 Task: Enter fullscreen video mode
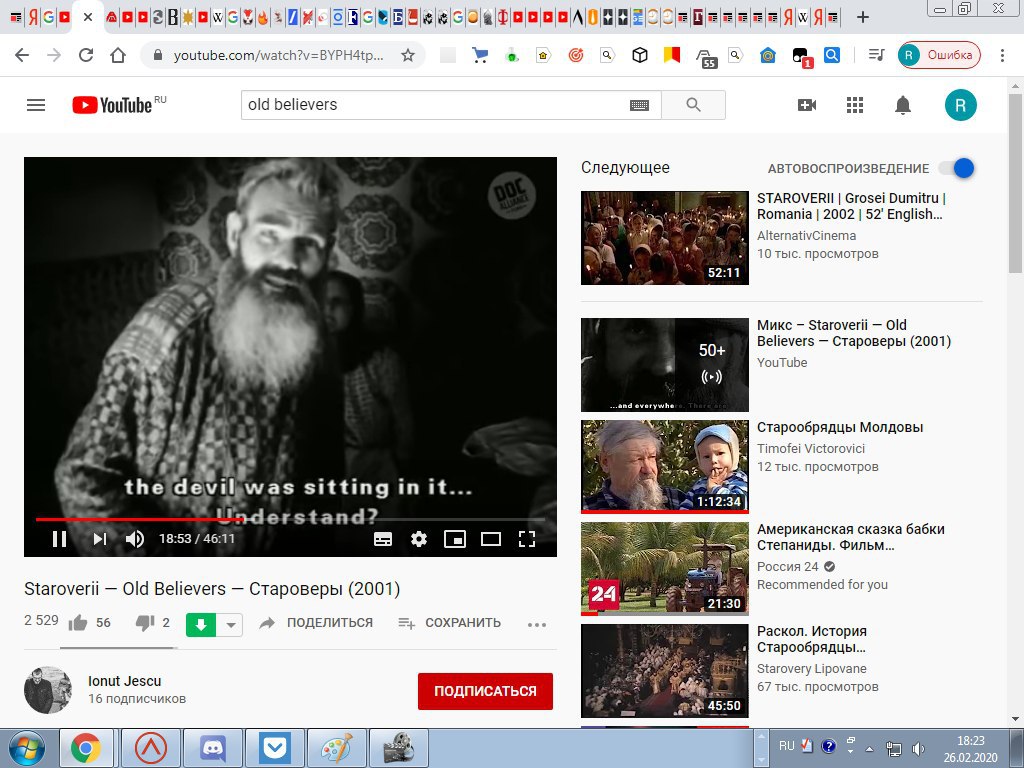click(x=527, y=539)
